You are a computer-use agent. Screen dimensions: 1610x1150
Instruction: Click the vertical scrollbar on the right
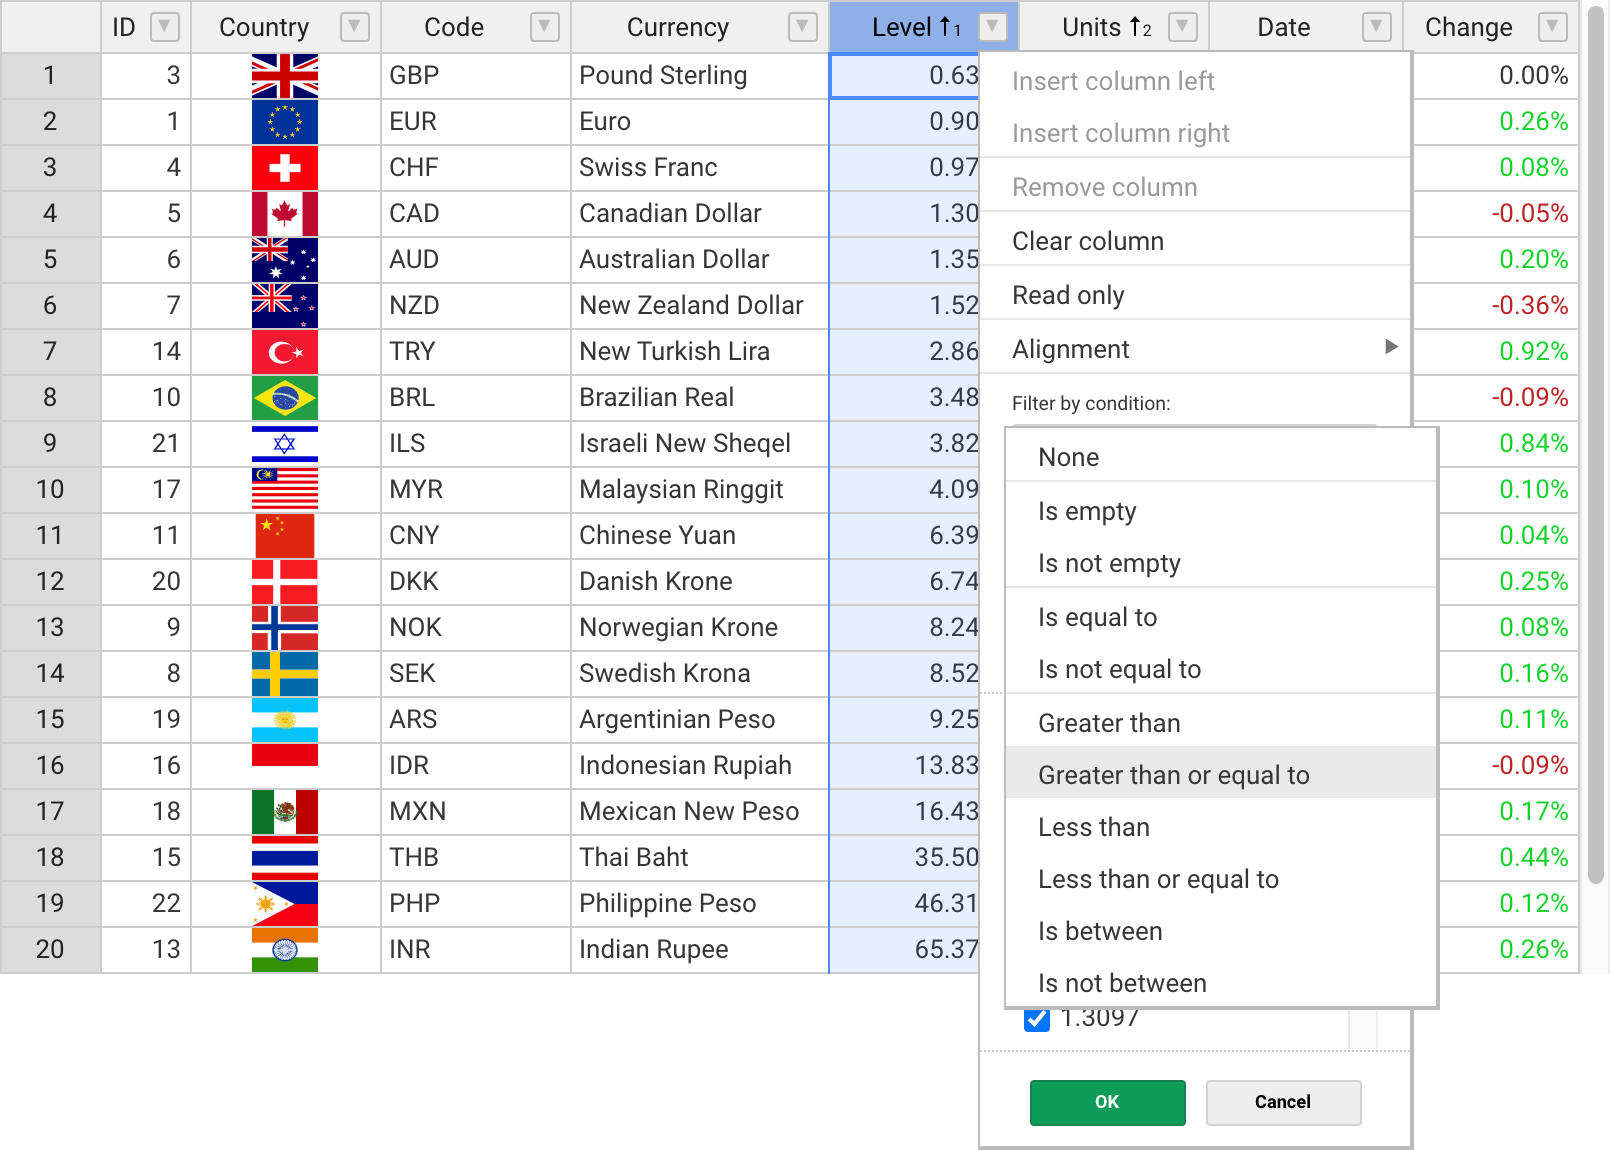pyautogui.click(x=1596, y=450)
